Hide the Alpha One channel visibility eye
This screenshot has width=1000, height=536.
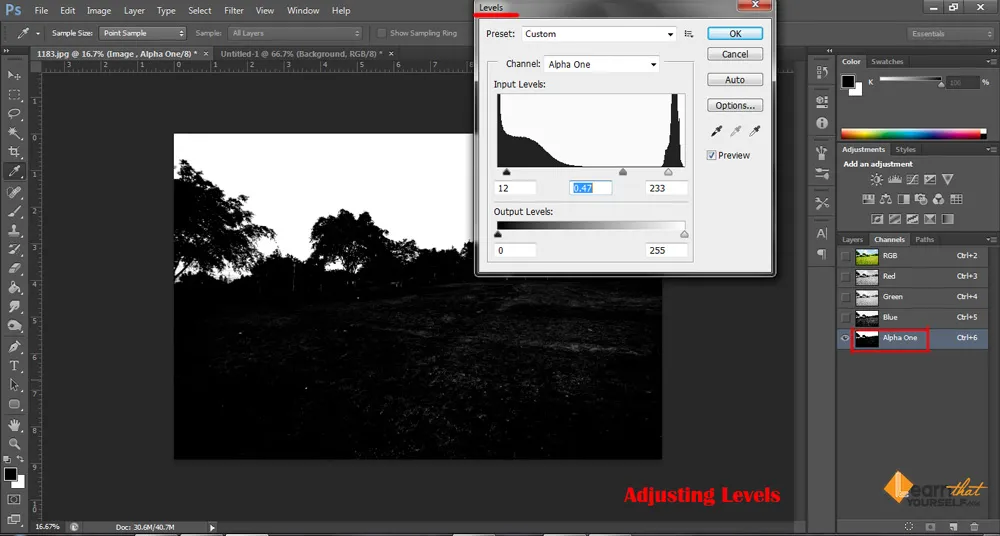tap(846, 338)
